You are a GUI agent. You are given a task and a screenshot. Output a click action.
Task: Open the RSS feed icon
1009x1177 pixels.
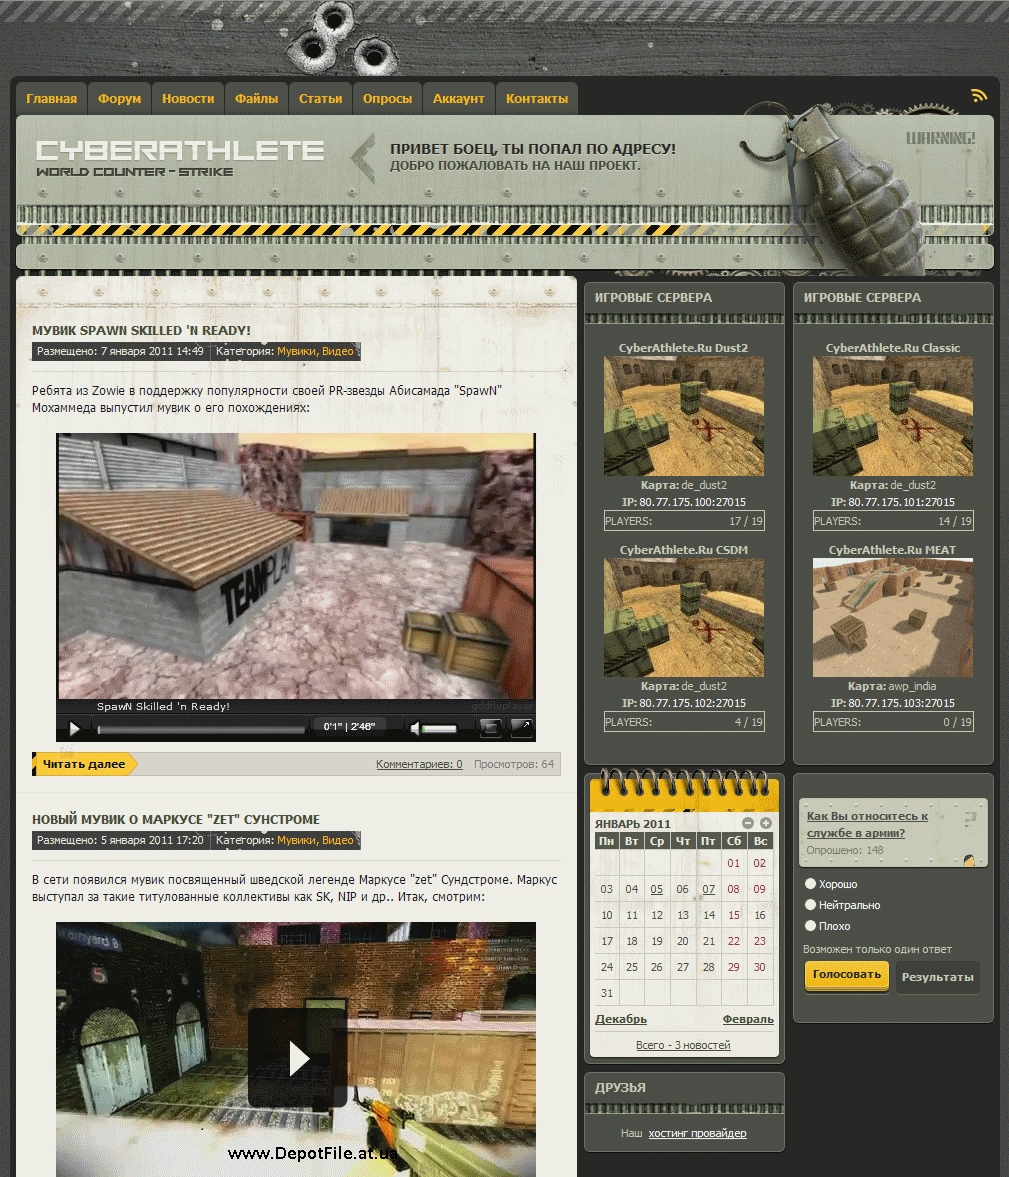pyautogui.click(x=978, y=95)
